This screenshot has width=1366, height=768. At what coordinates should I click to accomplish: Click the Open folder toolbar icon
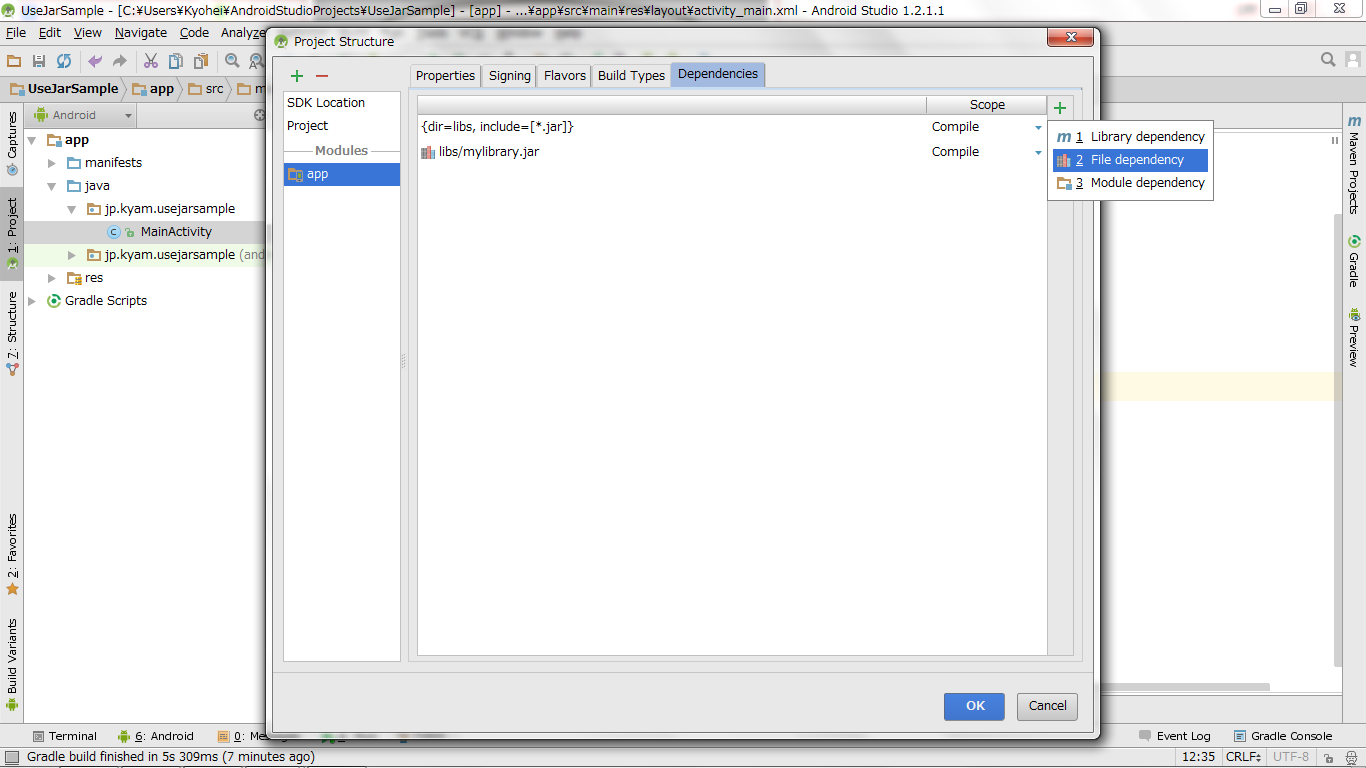[14, 61]
